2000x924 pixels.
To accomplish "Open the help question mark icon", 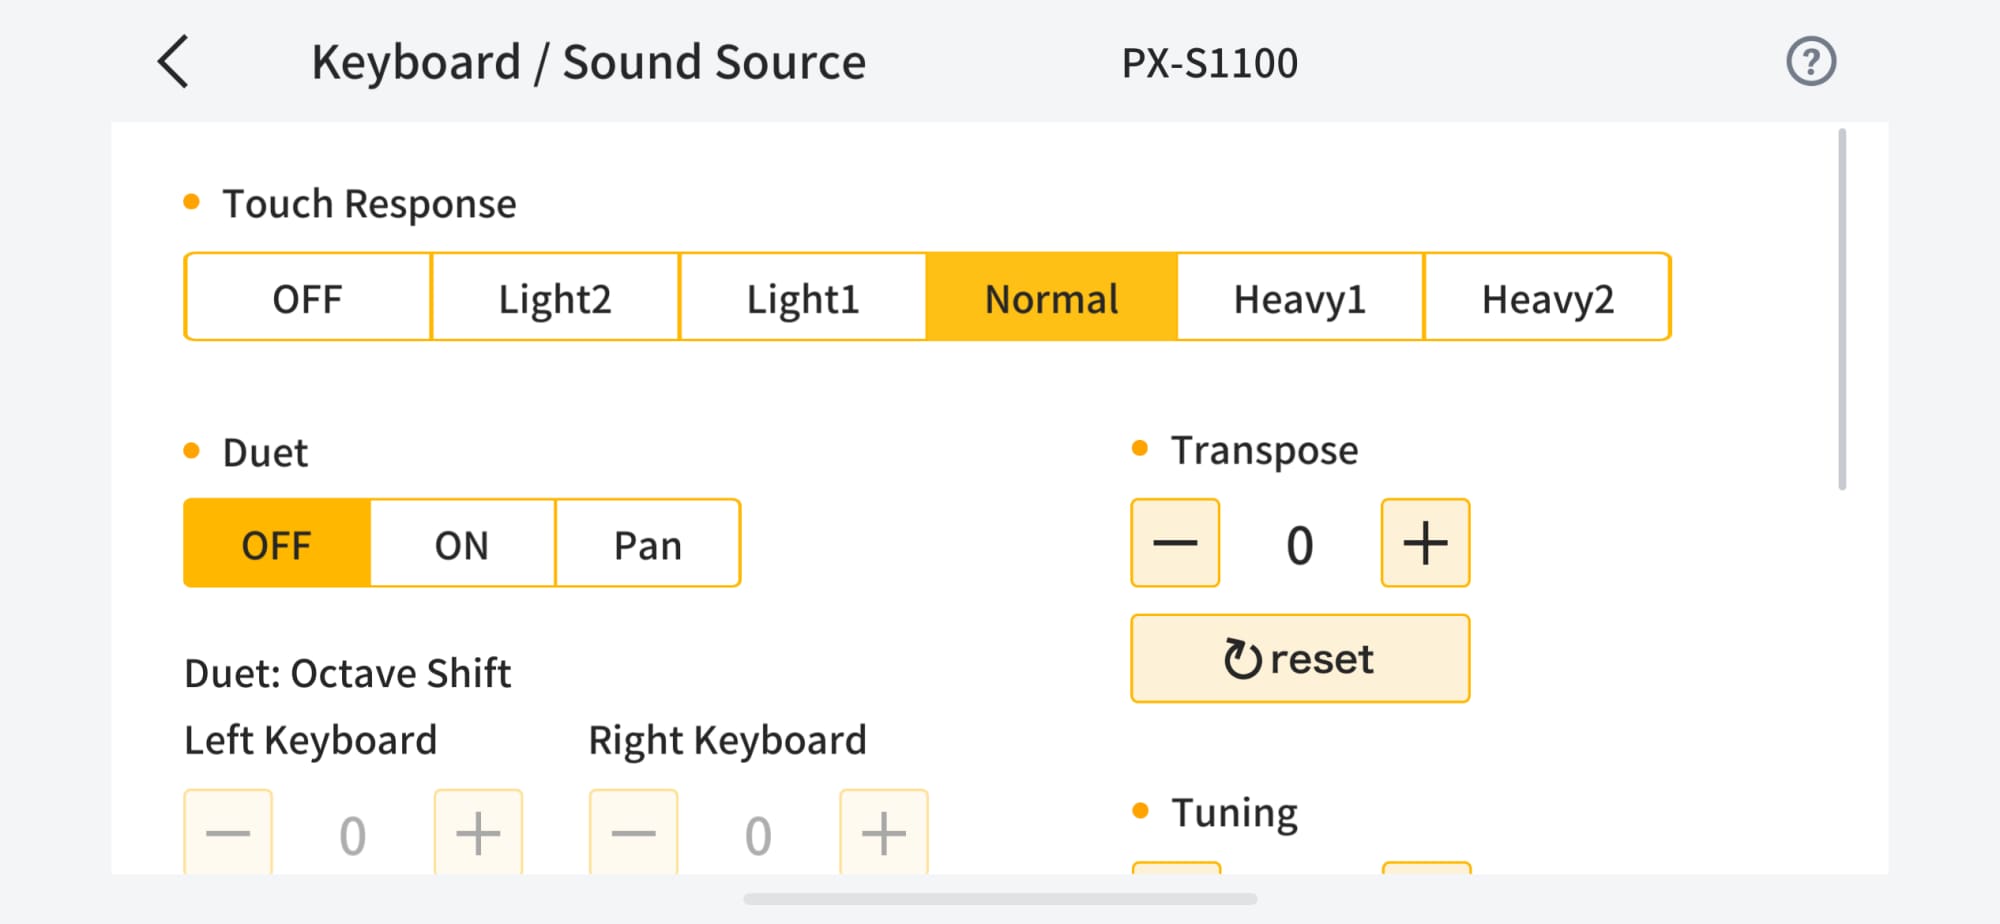I will coord(1811,62).
